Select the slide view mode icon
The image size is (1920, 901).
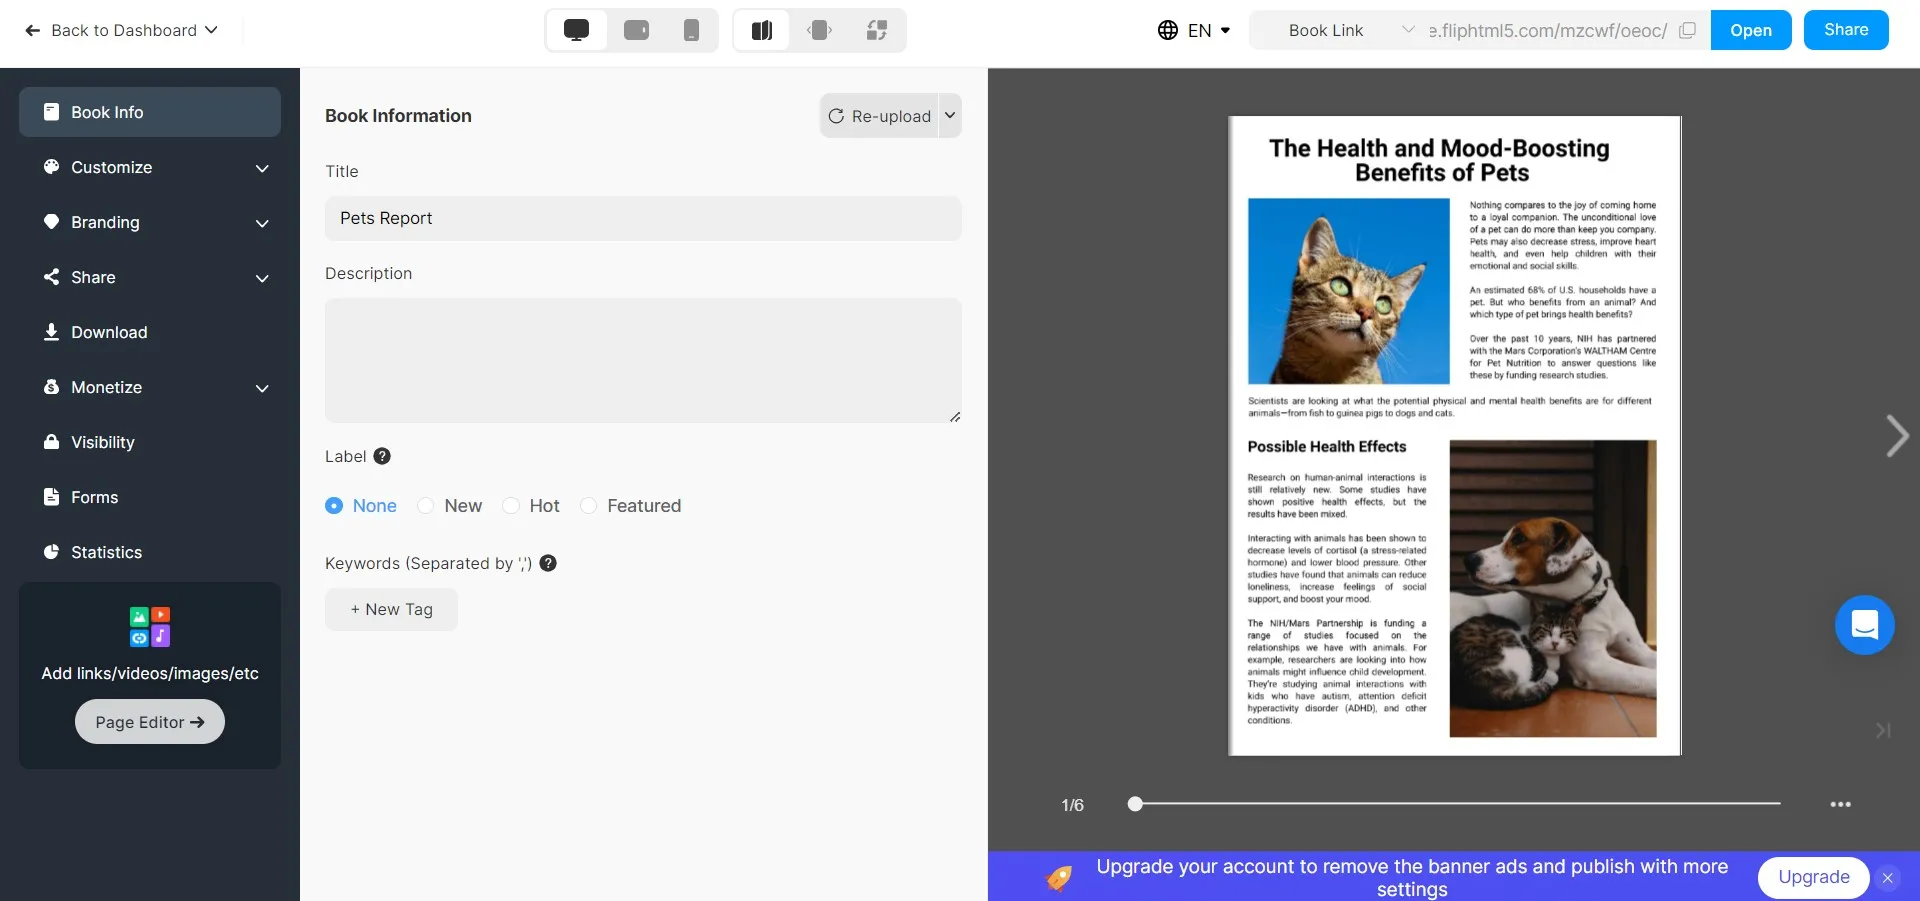click(820, 30)
